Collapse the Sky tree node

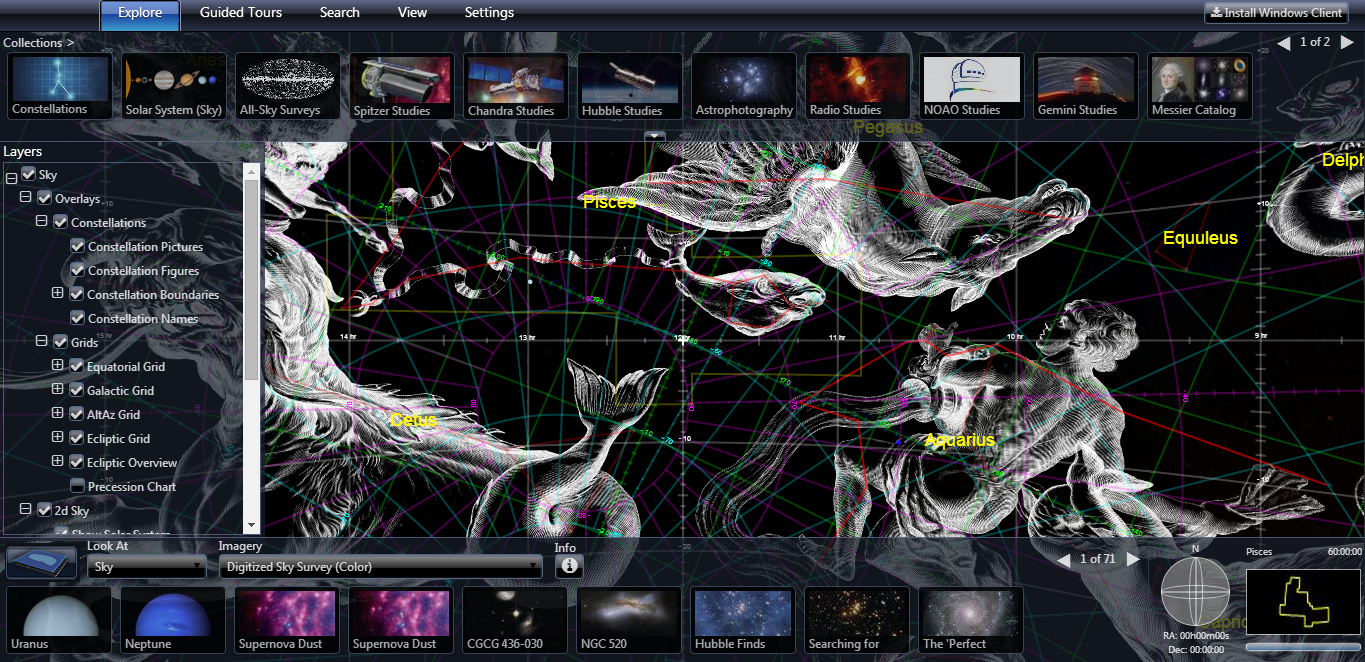click(x=11, y=178)
